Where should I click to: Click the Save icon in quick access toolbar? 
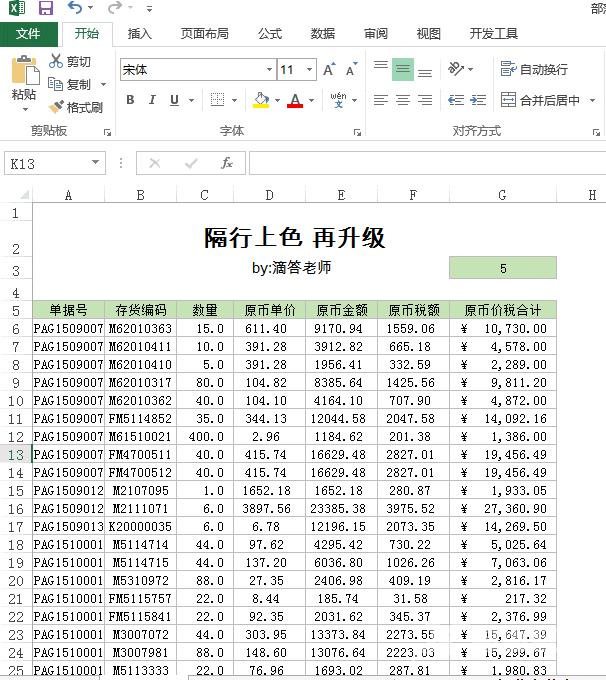pos(46,8)
